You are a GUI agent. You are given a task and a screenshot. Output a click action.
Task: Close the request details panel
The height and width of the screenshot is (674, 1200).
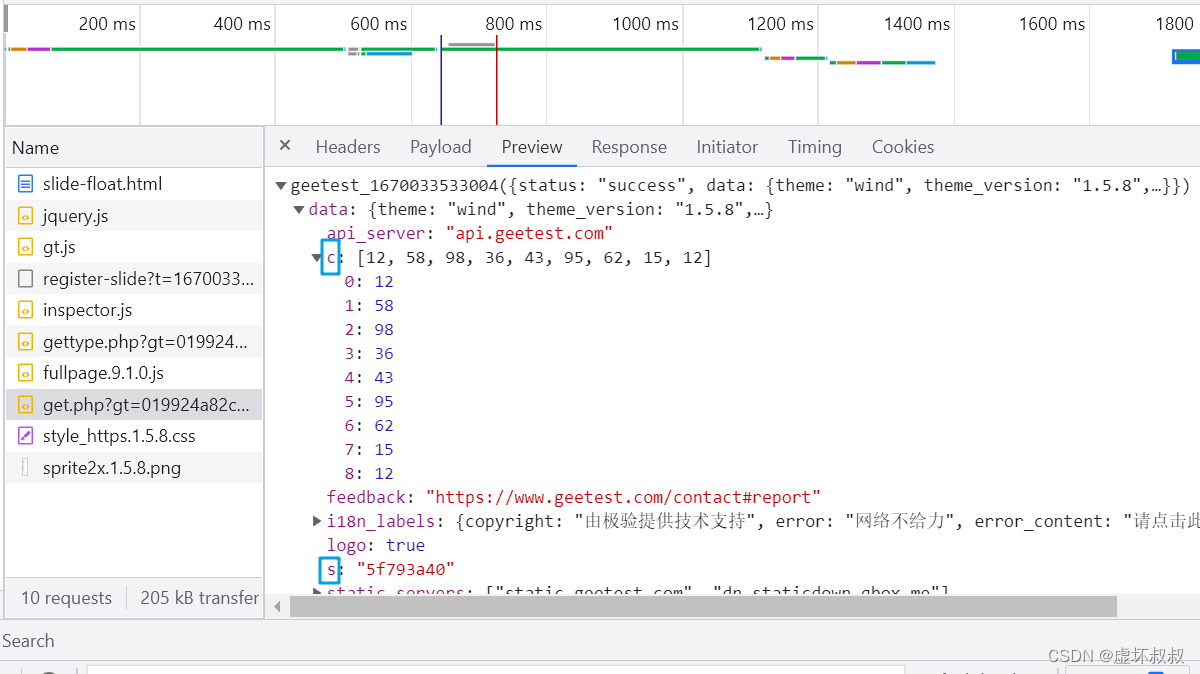click(x=285, y=146)
